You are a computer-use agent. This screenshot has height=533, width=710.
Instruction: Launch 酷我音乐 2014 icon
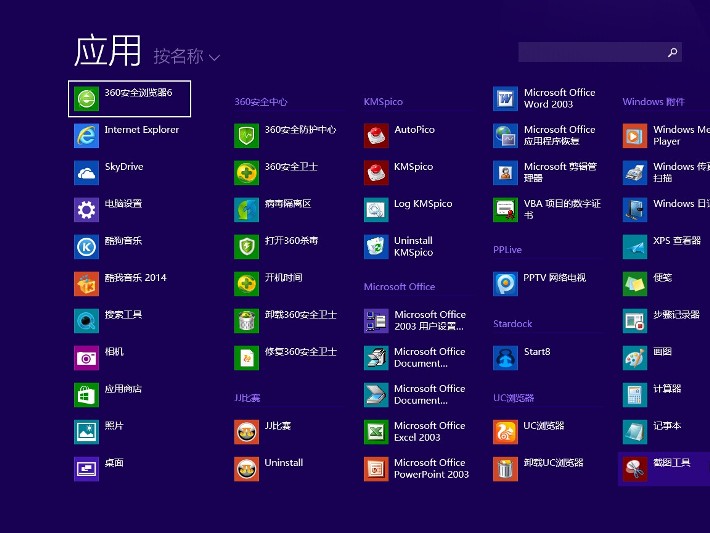pos(86,283)
